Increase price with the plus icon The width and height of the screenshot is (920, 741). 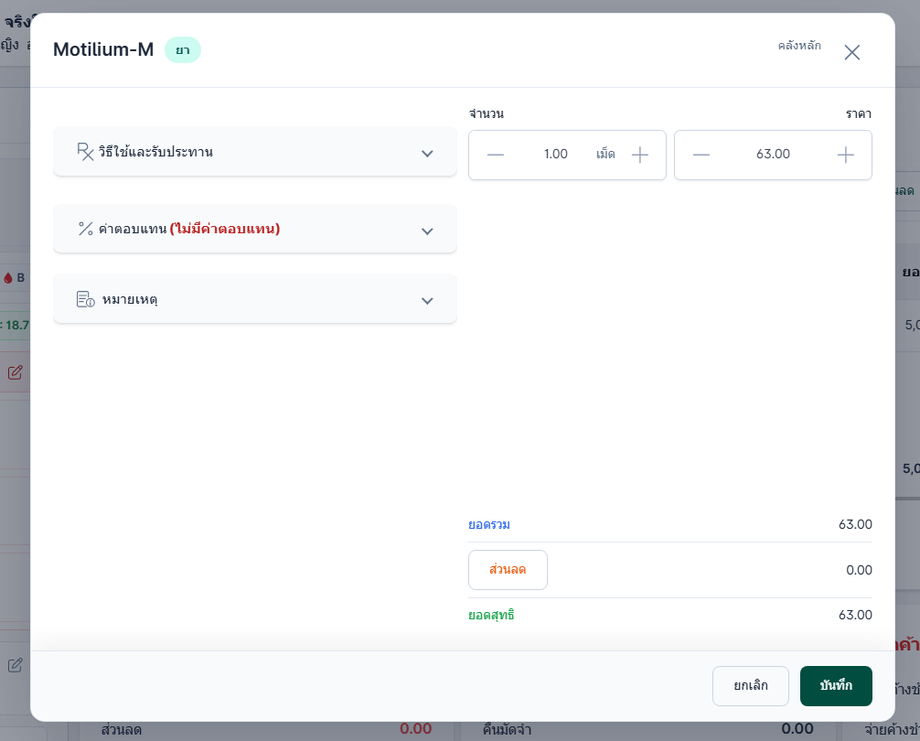pyautogui.click(x=845, y=155)
